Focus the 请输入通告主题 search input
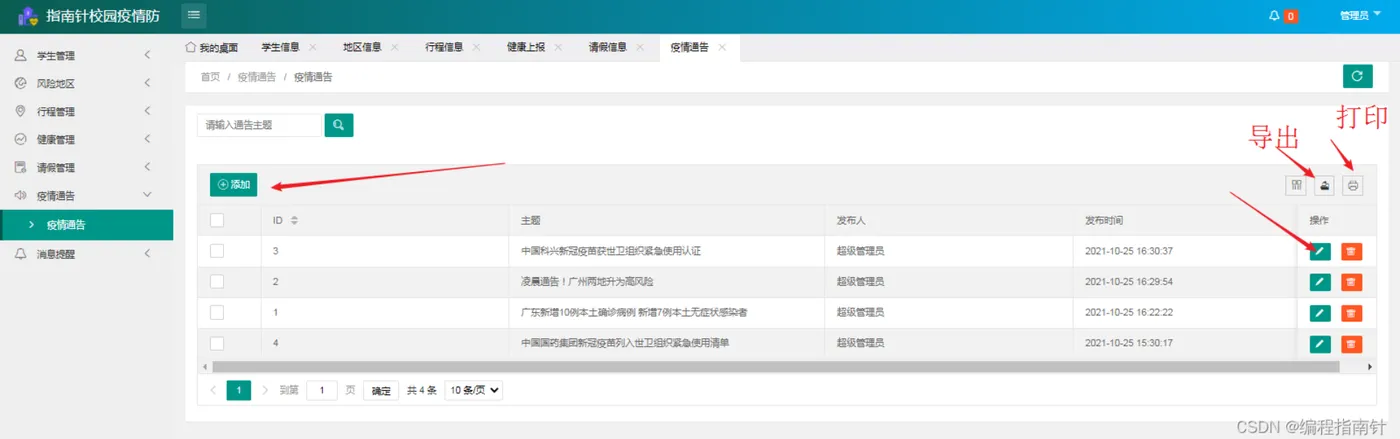 (x=259, y=125)
